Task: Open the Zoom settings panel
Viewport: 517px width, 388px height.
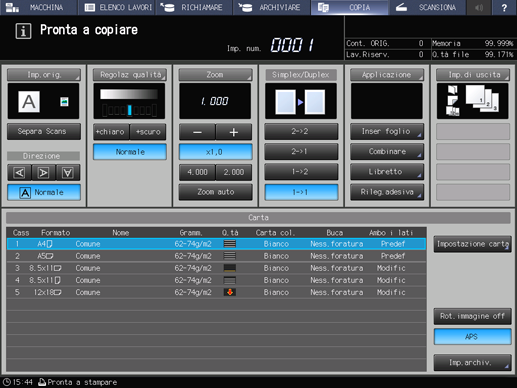Action: (x=215, y=75)
